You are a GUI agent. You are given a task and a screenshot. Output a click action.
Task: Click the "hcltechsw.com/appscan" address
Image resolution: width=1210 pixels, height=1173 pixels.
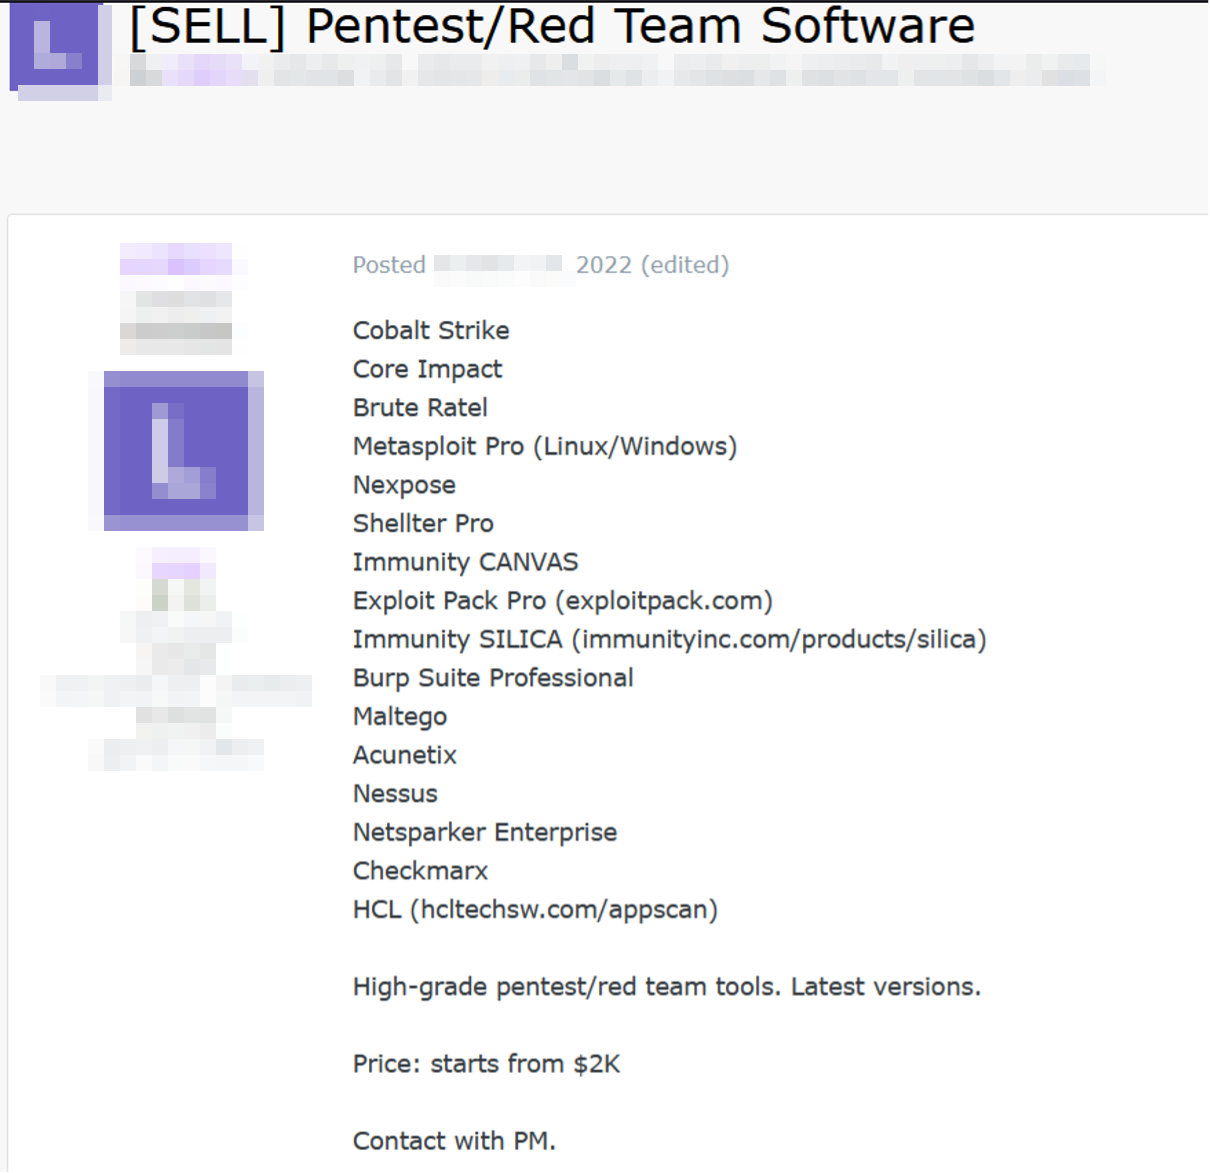tap(564, 910)
